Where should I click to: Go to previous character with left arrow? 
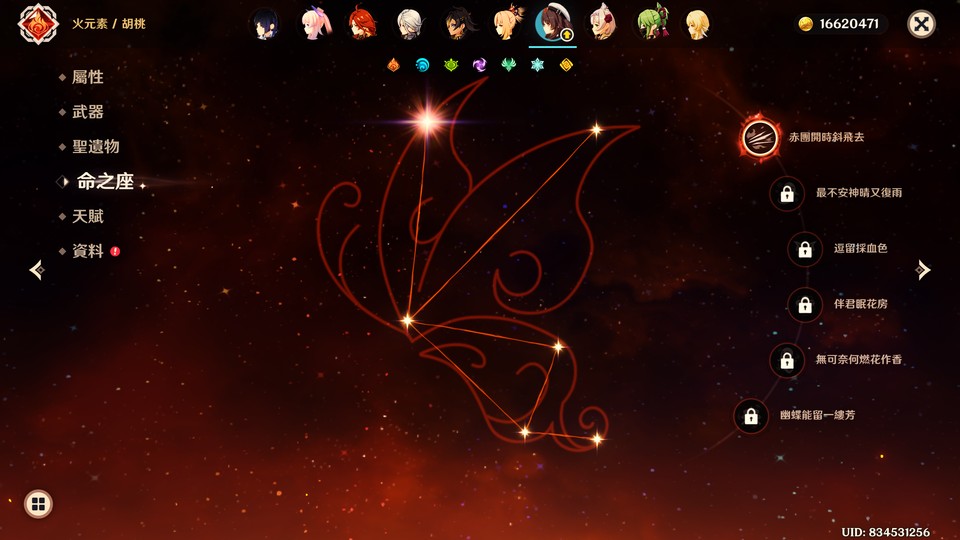coord(37,270)
